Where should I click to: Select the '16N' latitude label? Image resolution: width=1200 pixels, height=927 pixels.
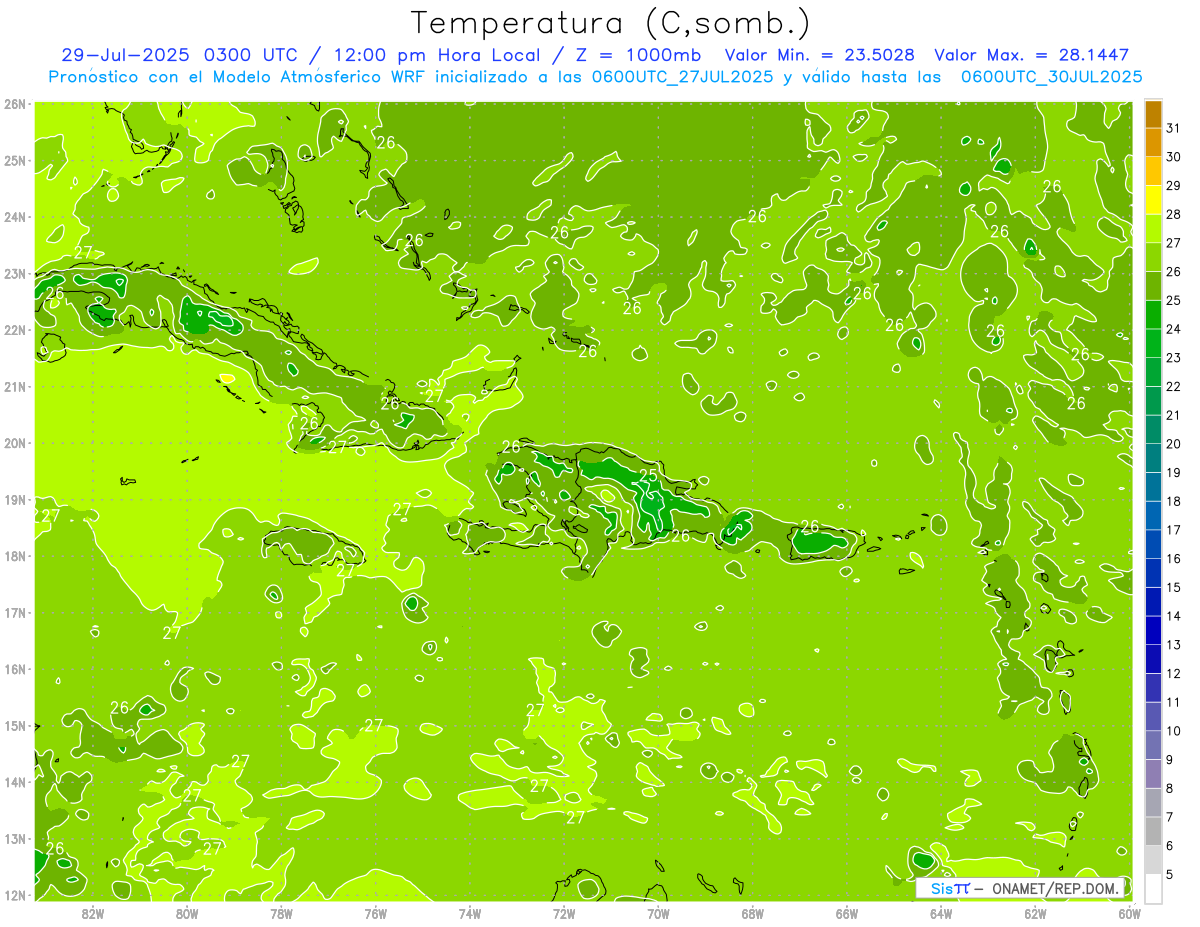click(x=15, y=669)
